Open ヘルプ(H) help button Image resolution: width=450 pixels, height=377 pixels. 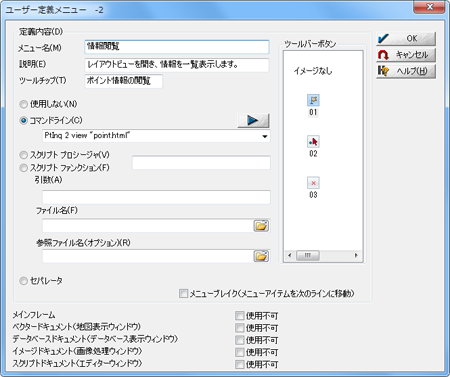406,71
